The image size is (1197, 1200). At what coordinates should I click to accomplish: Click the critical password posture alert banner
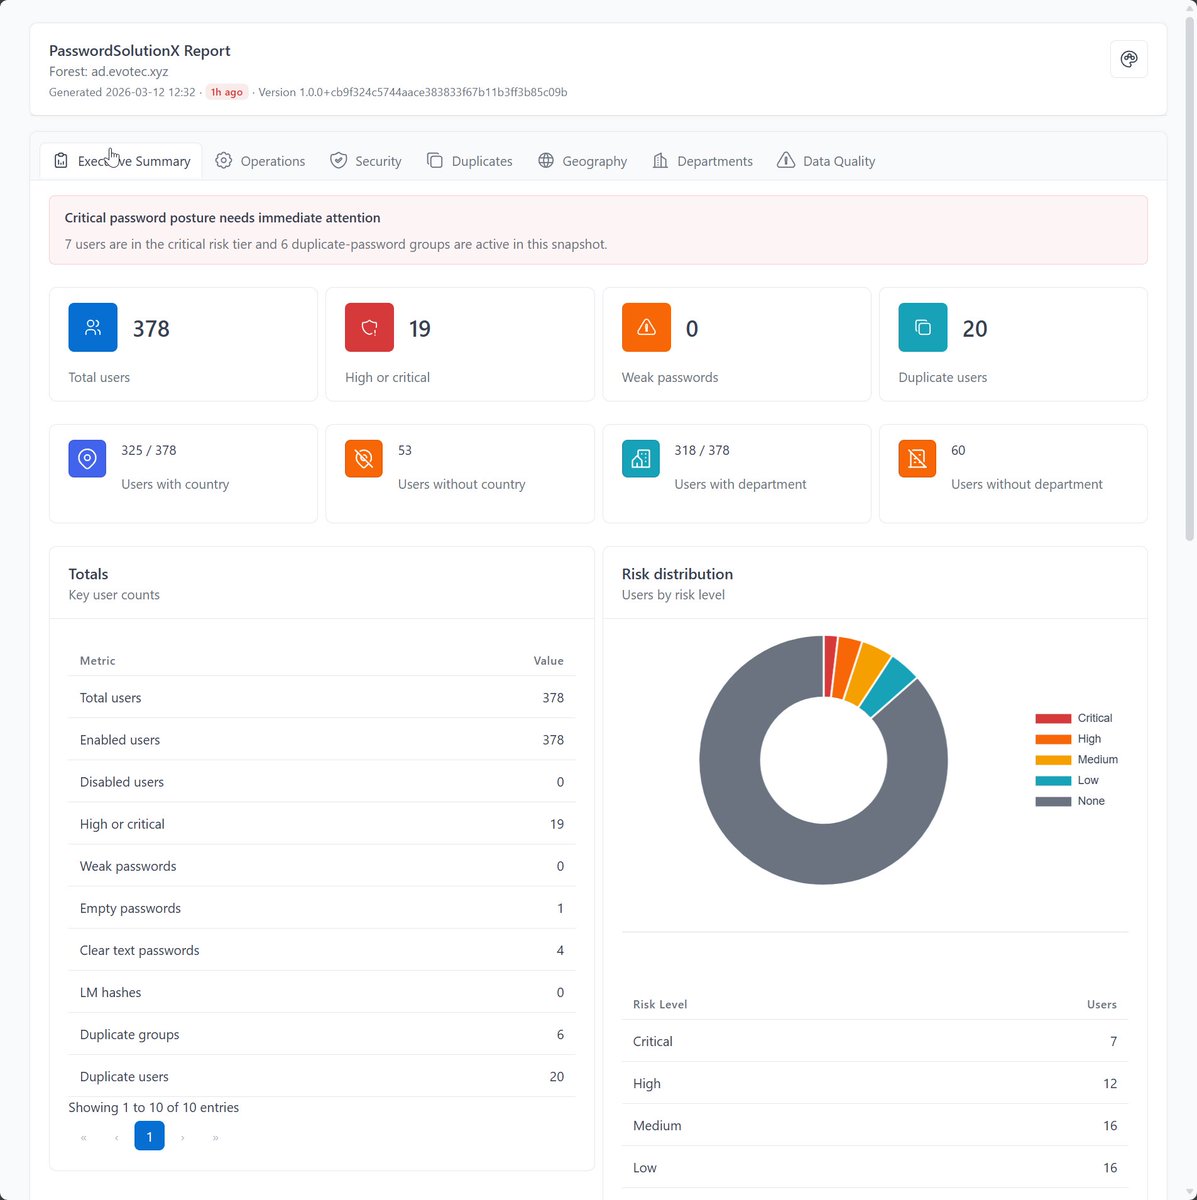pyautogui.click(x=598, y=230)
